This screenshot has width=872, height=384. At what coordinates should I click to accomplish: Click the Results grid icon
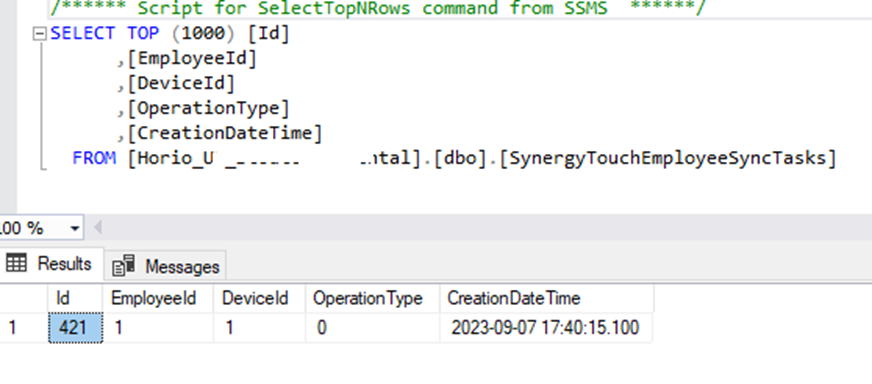tap(15, 263)
